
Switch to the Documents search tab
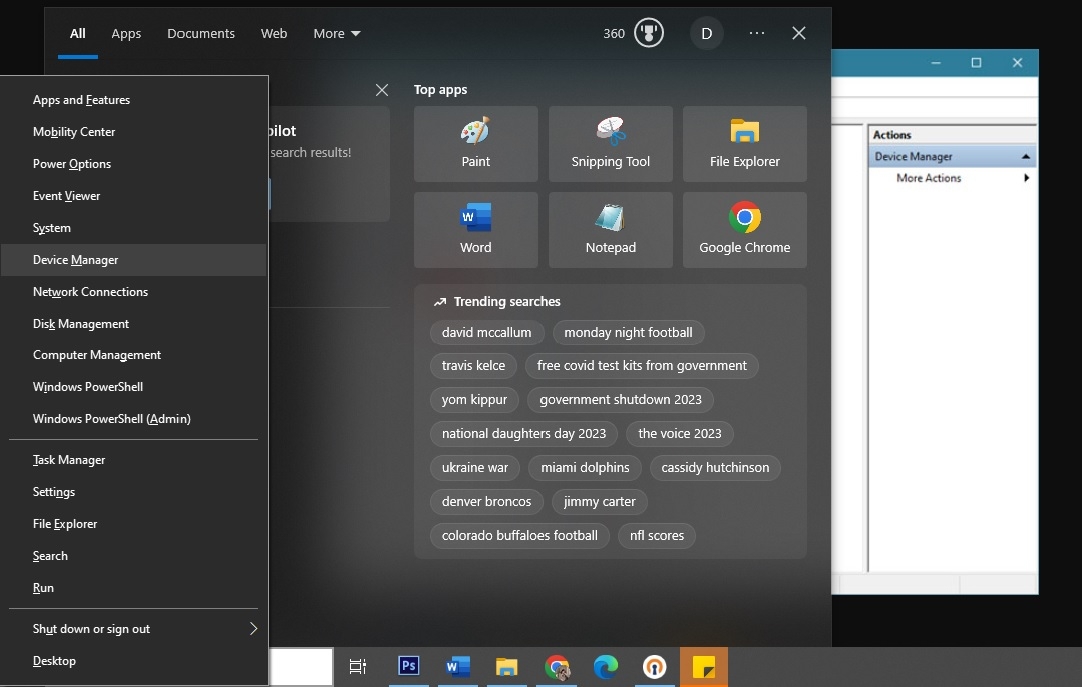coord(201,33)
